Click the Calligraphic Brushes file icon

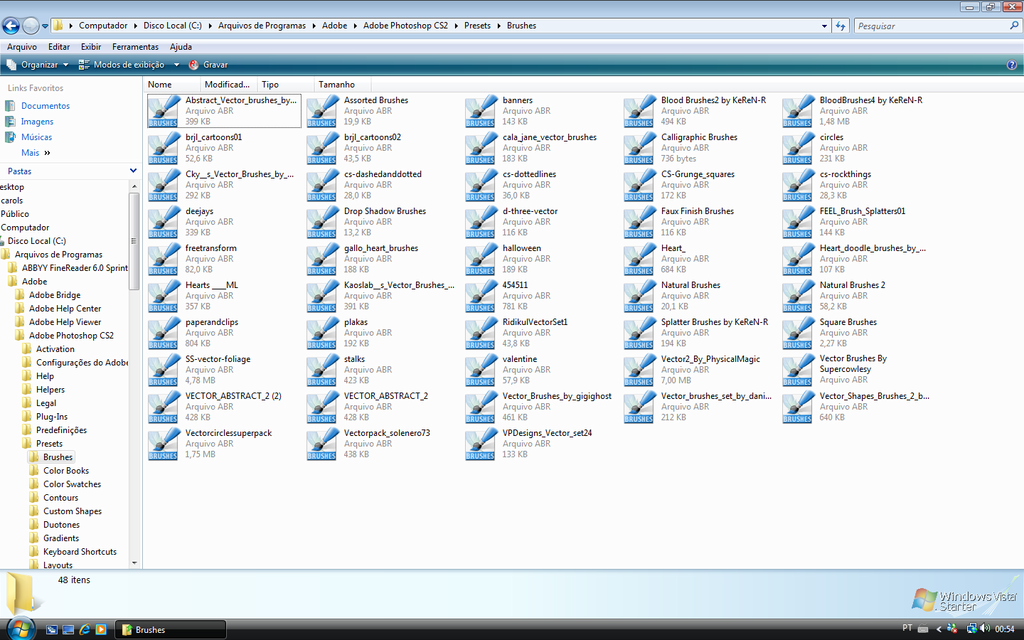coord(639,148)
